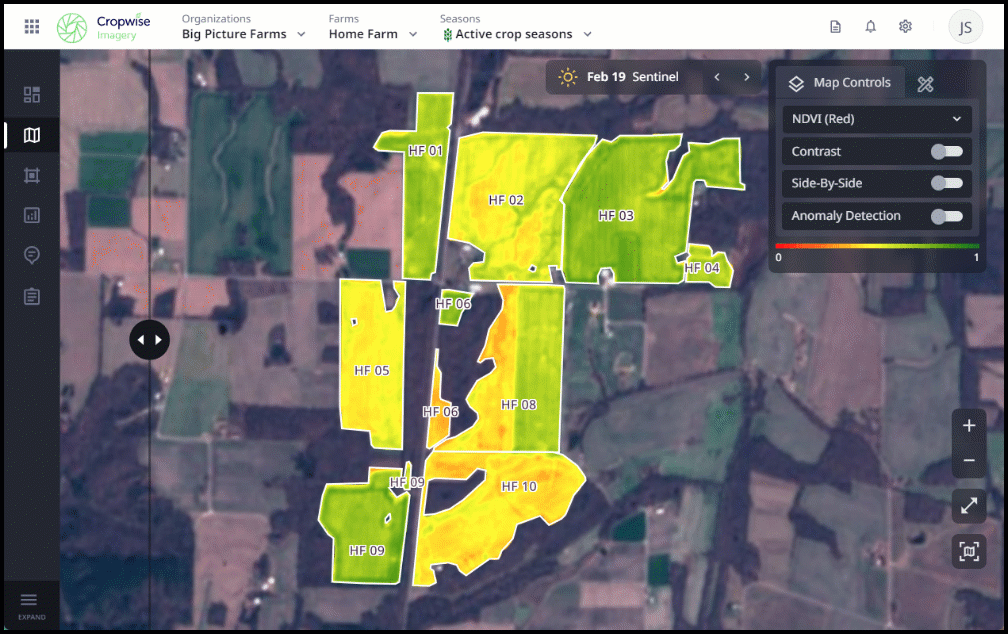Select the map view sidebar icon
Screen dimensions: 1008x634
[x=32, y=135]
